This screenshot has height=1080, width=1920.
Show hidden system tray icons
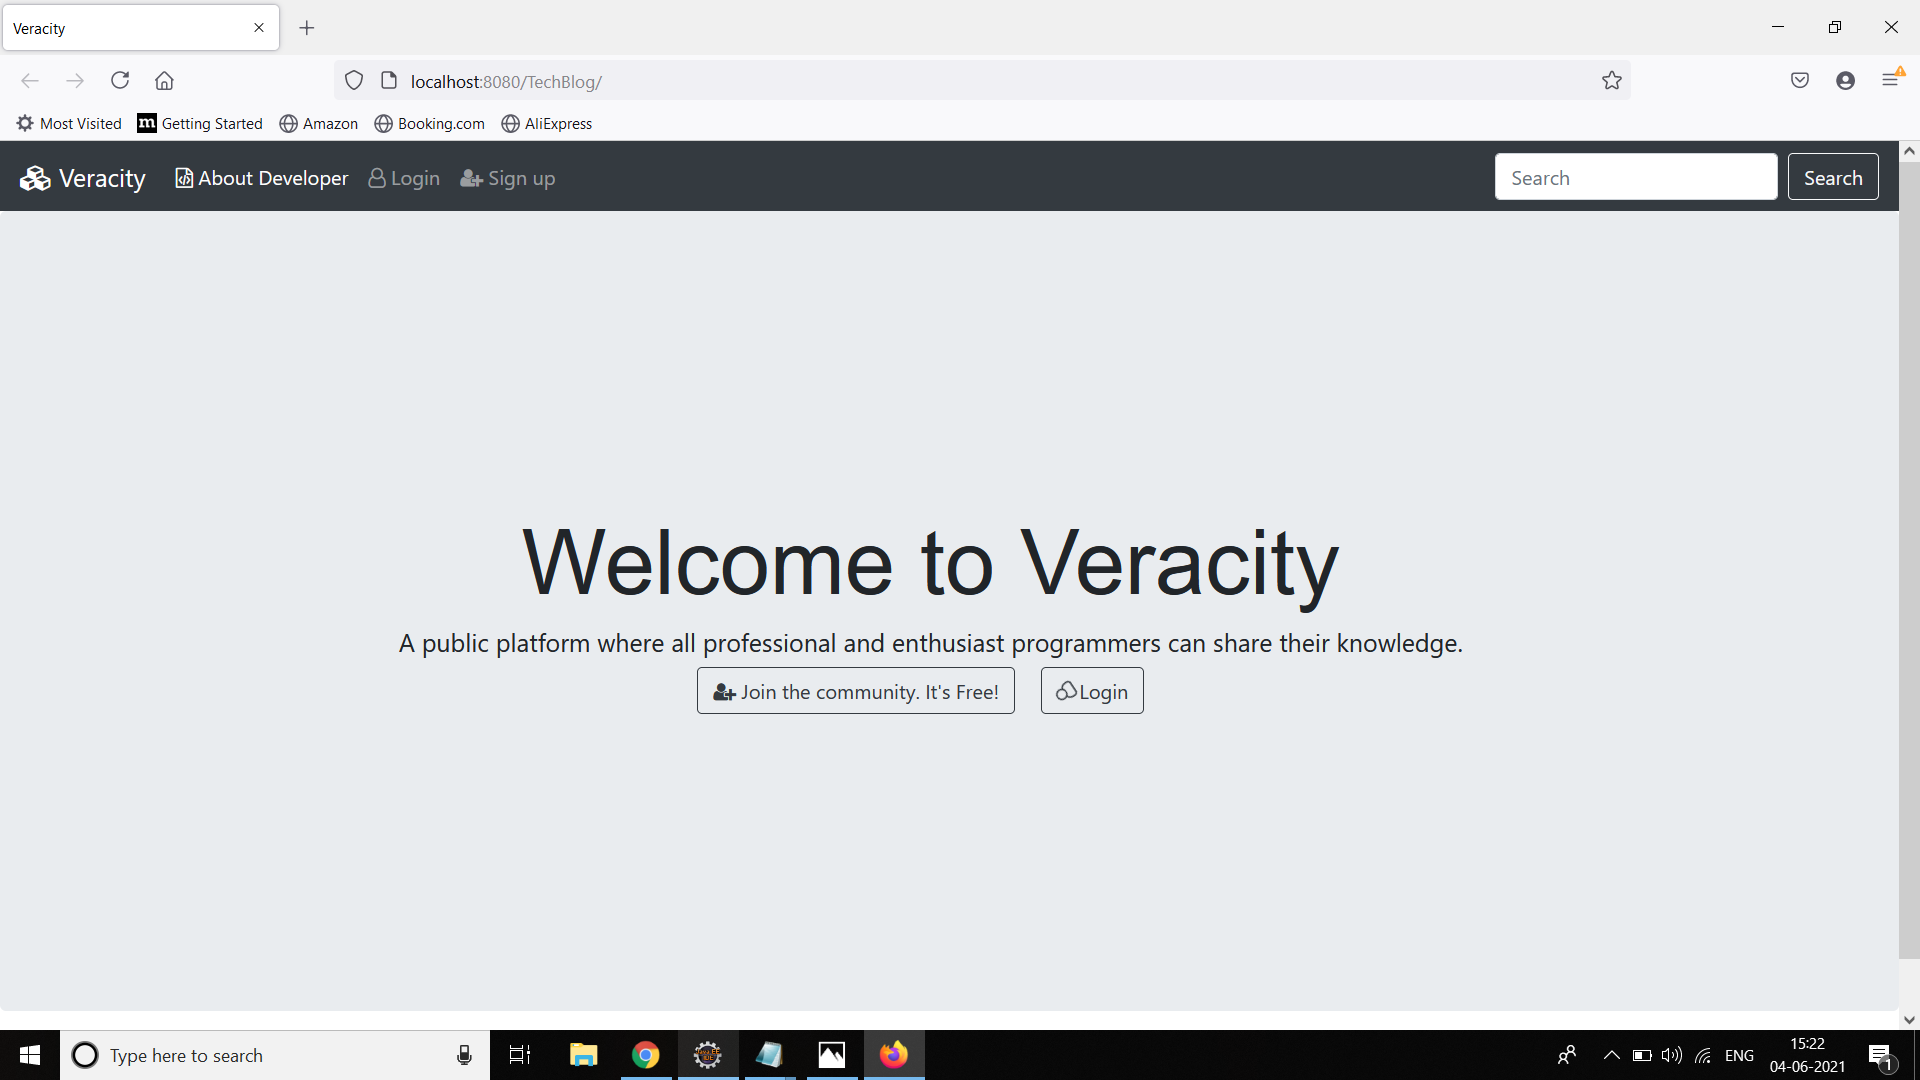[x=1611, y=1055]
